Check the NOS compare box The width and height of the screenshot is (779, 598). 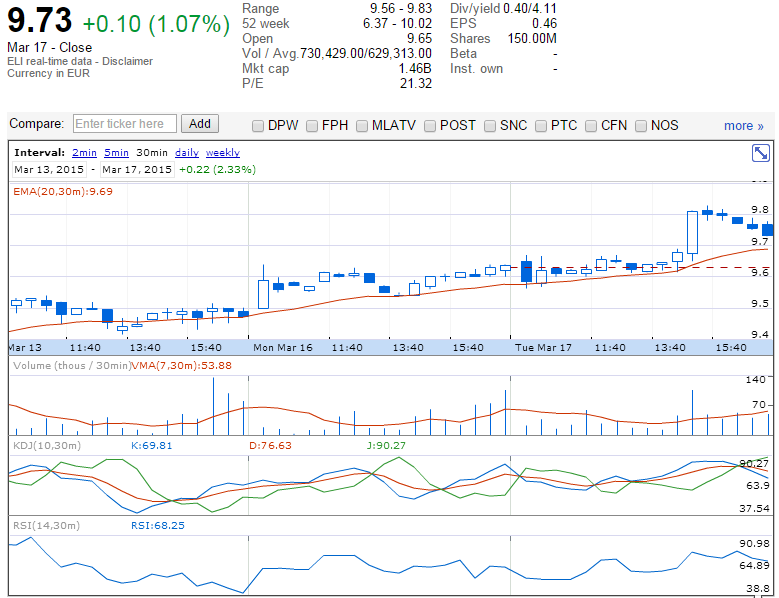click(x=641, y=126)
